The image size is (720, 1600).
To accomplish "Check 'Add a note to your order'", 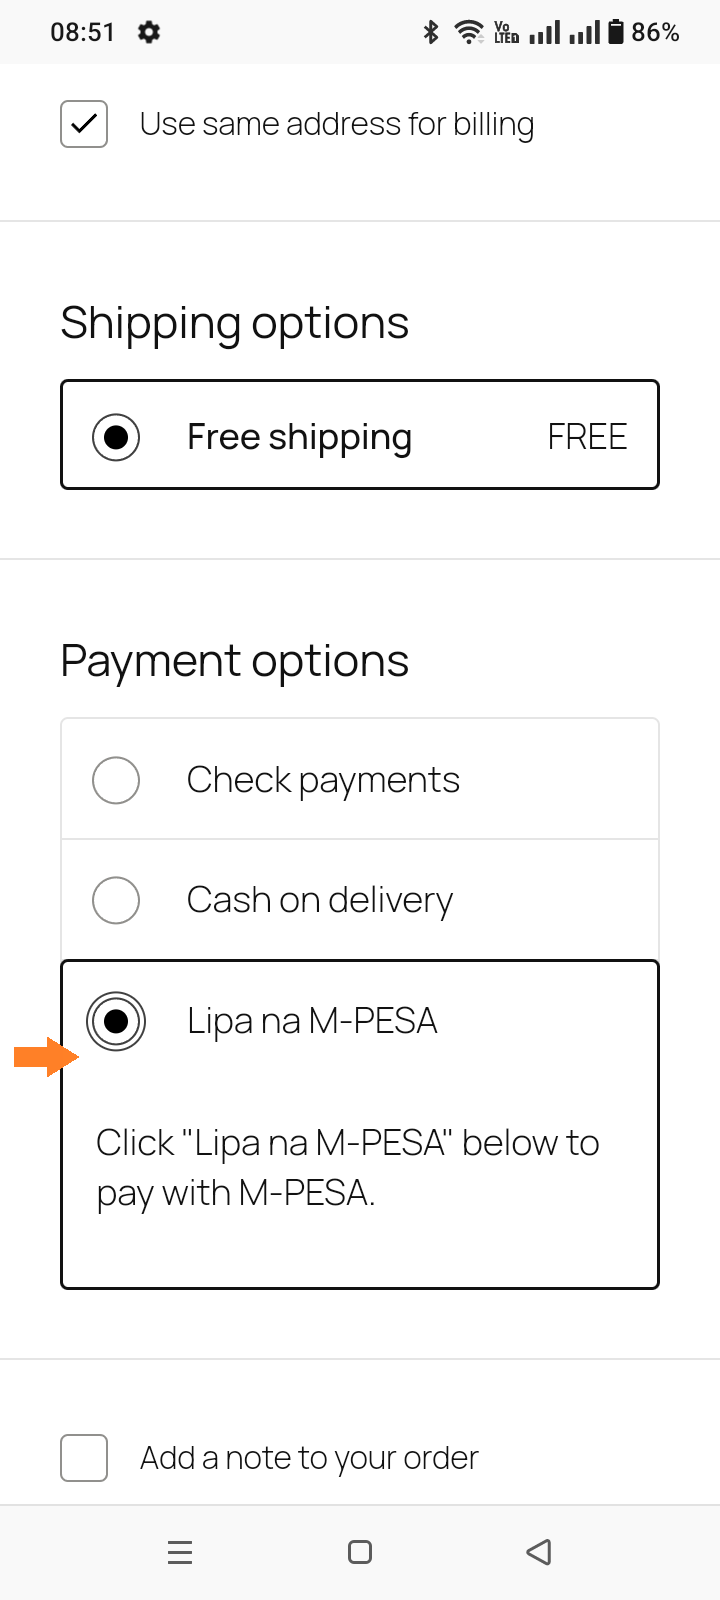I will [x=83, y=1457].
